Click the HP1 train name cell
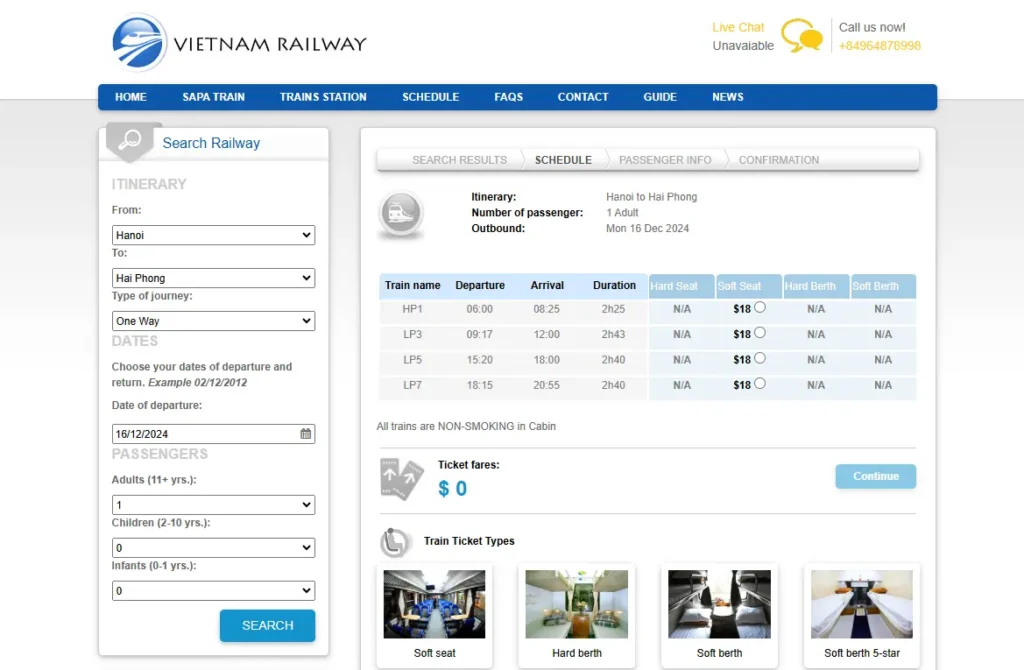The image size is (1024, 670). 412,309
